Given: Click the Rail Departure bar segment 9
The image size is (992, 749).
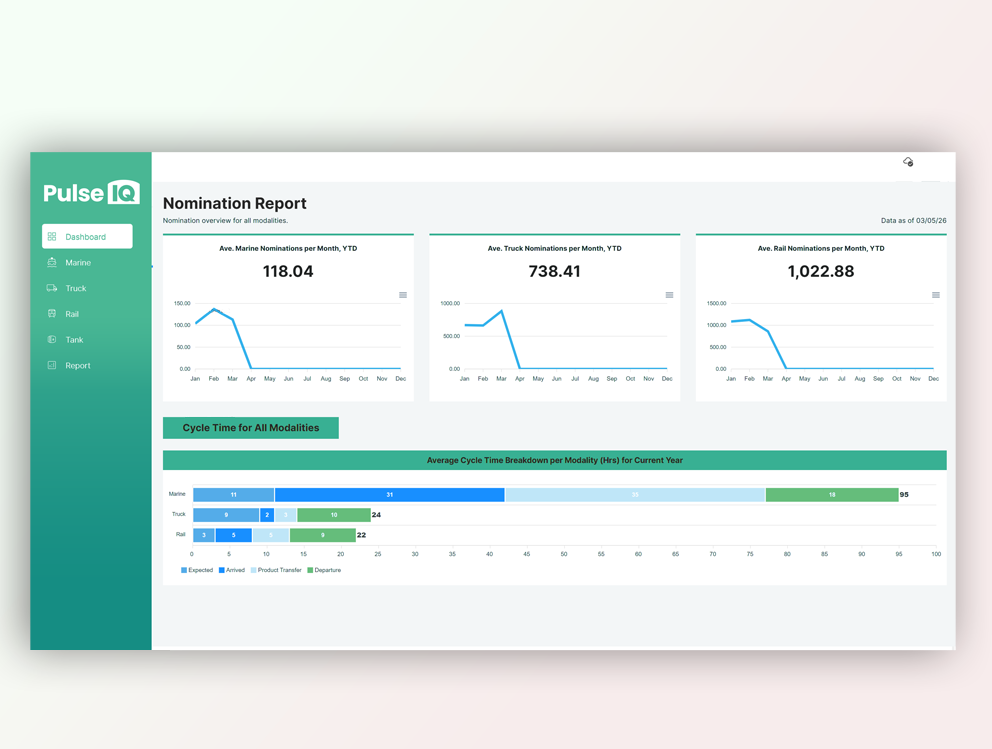Looking at the screenshot, I should tap(323, 535).
